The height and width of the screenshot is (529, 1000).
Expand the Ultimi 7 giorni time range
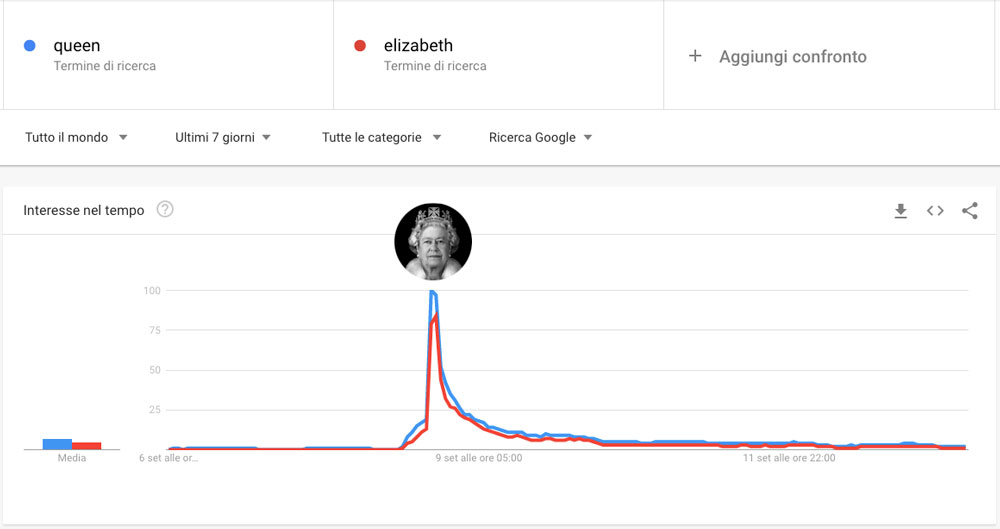[x=223, y=137]
